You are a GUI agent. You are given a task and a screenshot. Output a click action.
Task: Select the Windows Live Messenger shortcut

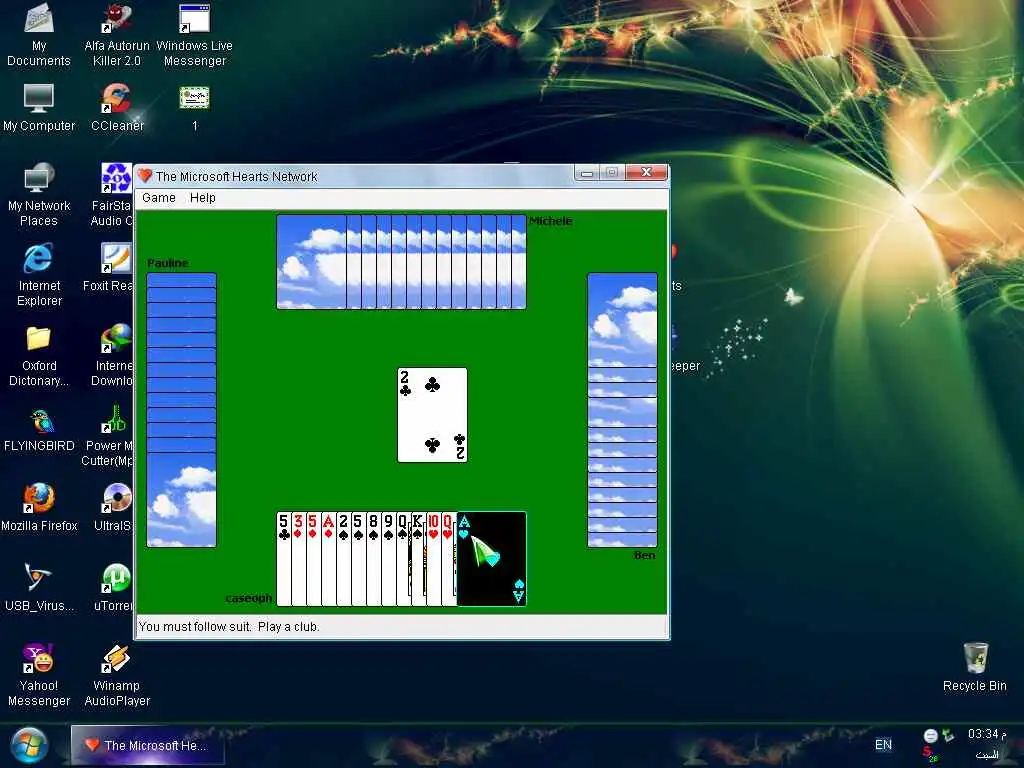tap(195, 35)
